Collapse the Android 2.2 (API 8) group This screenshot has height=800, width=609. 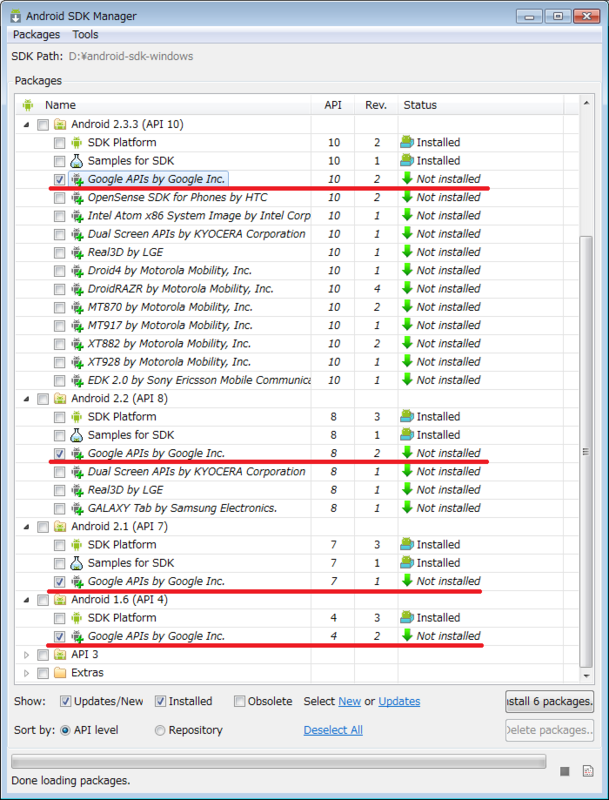(27, 399)
